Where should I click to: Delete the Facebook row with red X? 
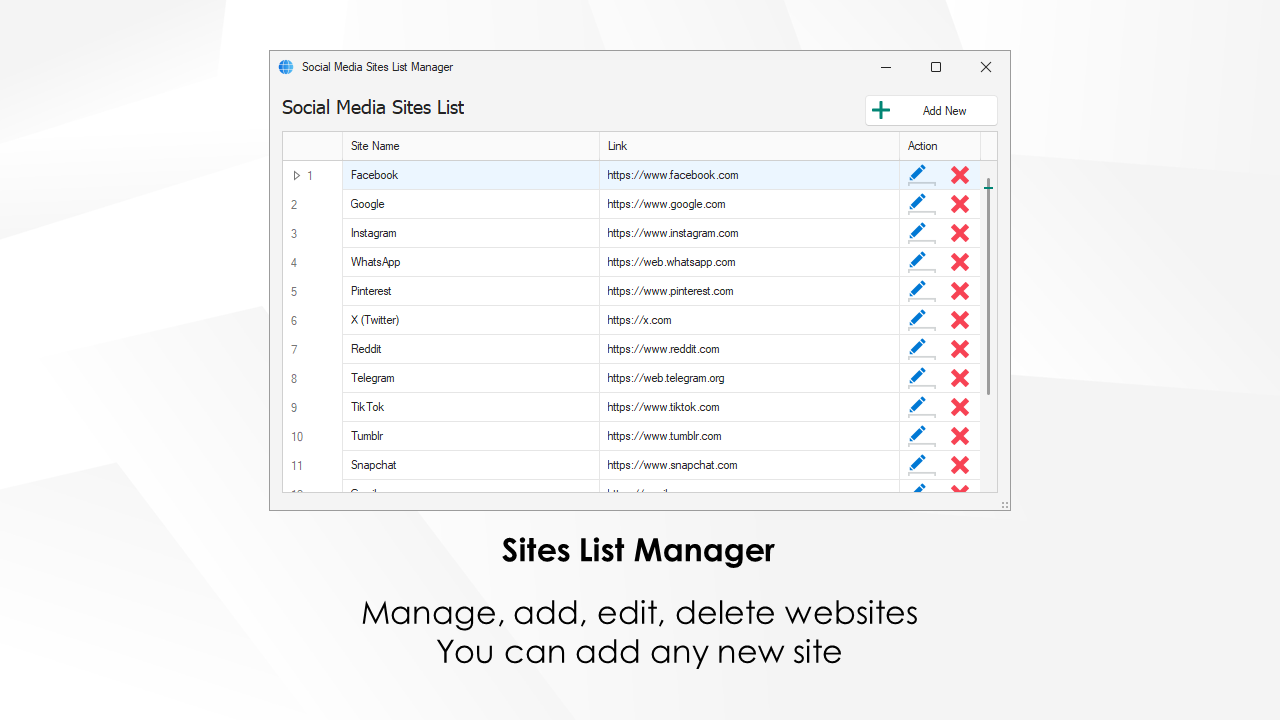960,175
